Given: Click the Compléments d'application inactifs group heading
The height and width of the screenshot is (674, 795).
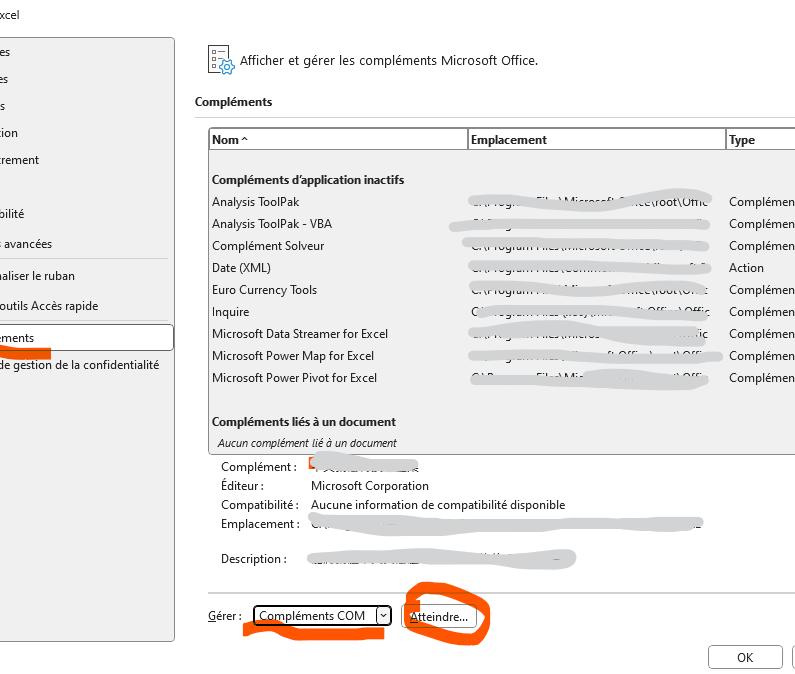Looking at the screenshot, I should (308, 180).
